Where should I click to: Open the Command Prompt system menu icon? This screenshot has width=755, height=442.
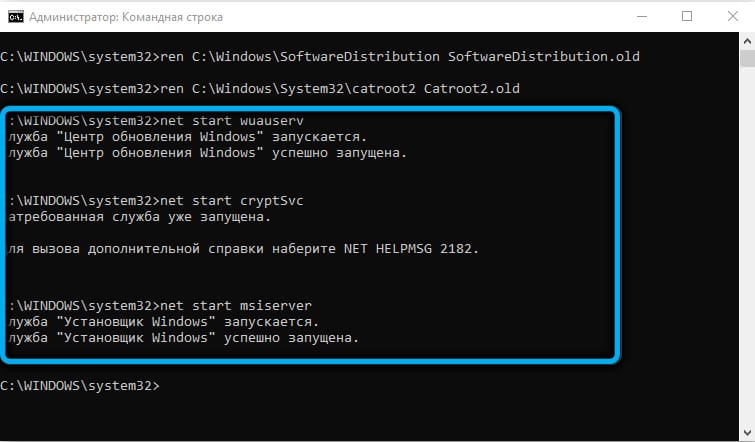(15, 17)
